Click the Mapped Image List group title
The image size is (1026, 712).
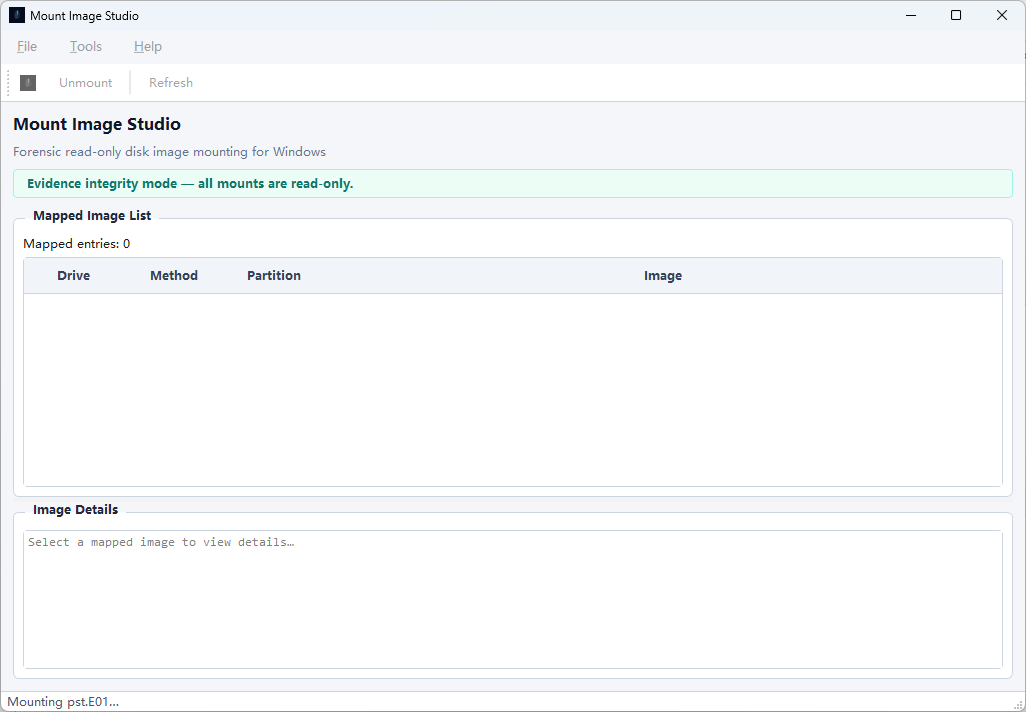pyautogui.click(x=92, y=216)
